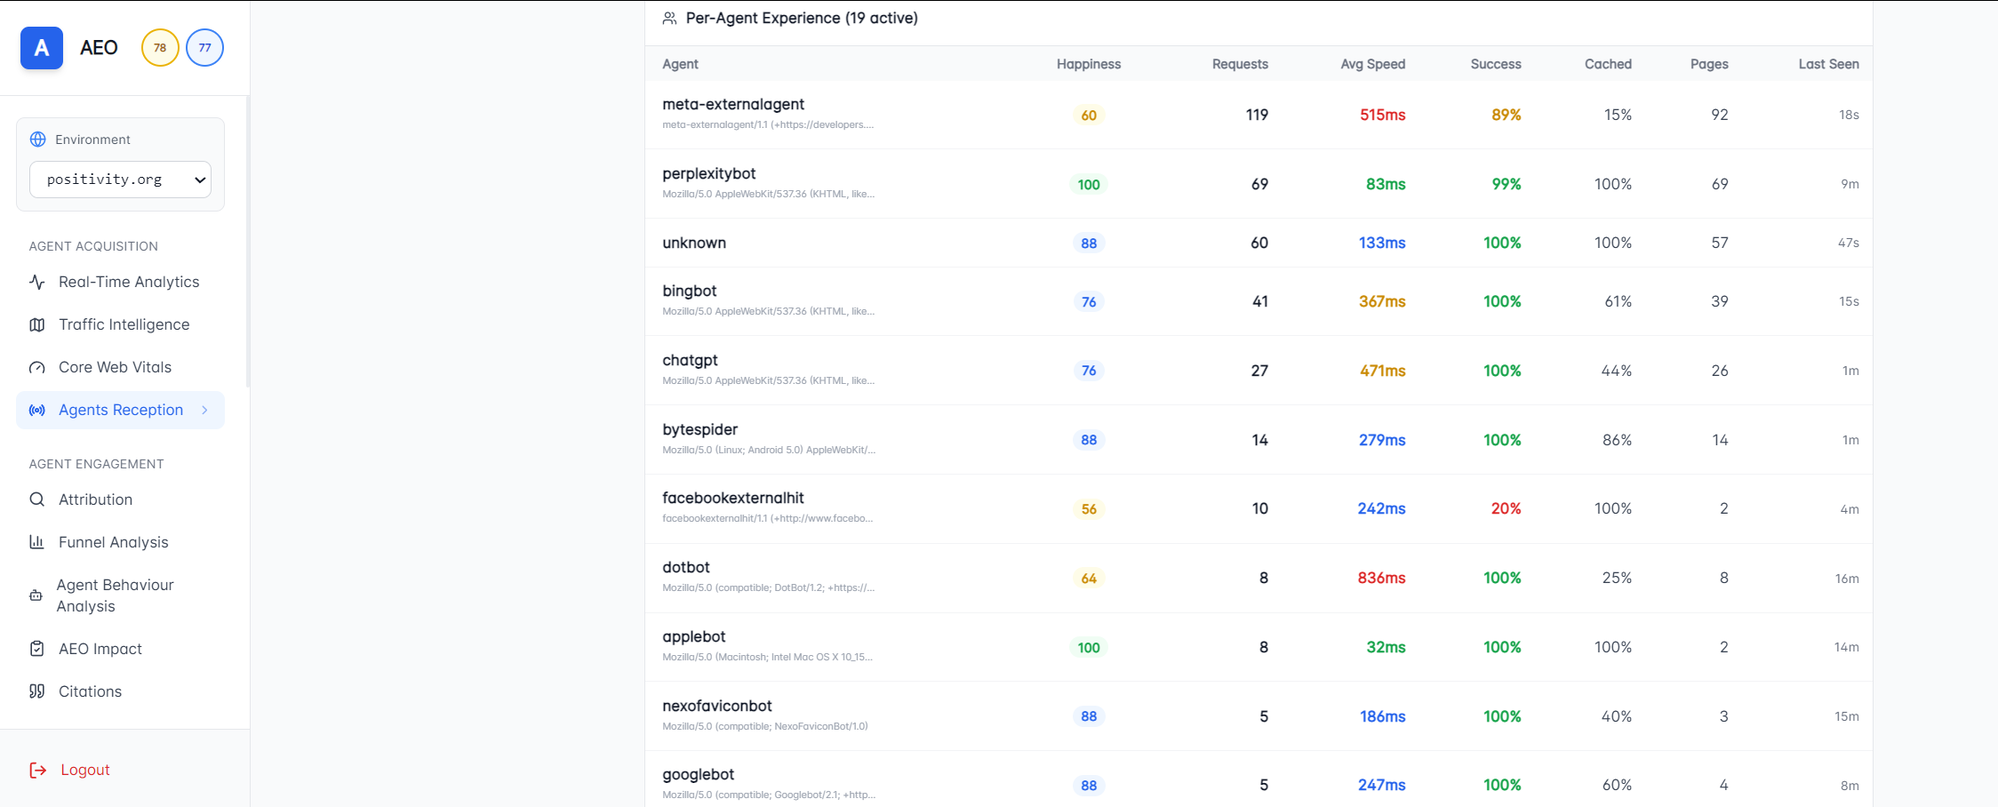Sort by the Success column header
The width and height of the screenshot is (1998, 807).
1496,64
